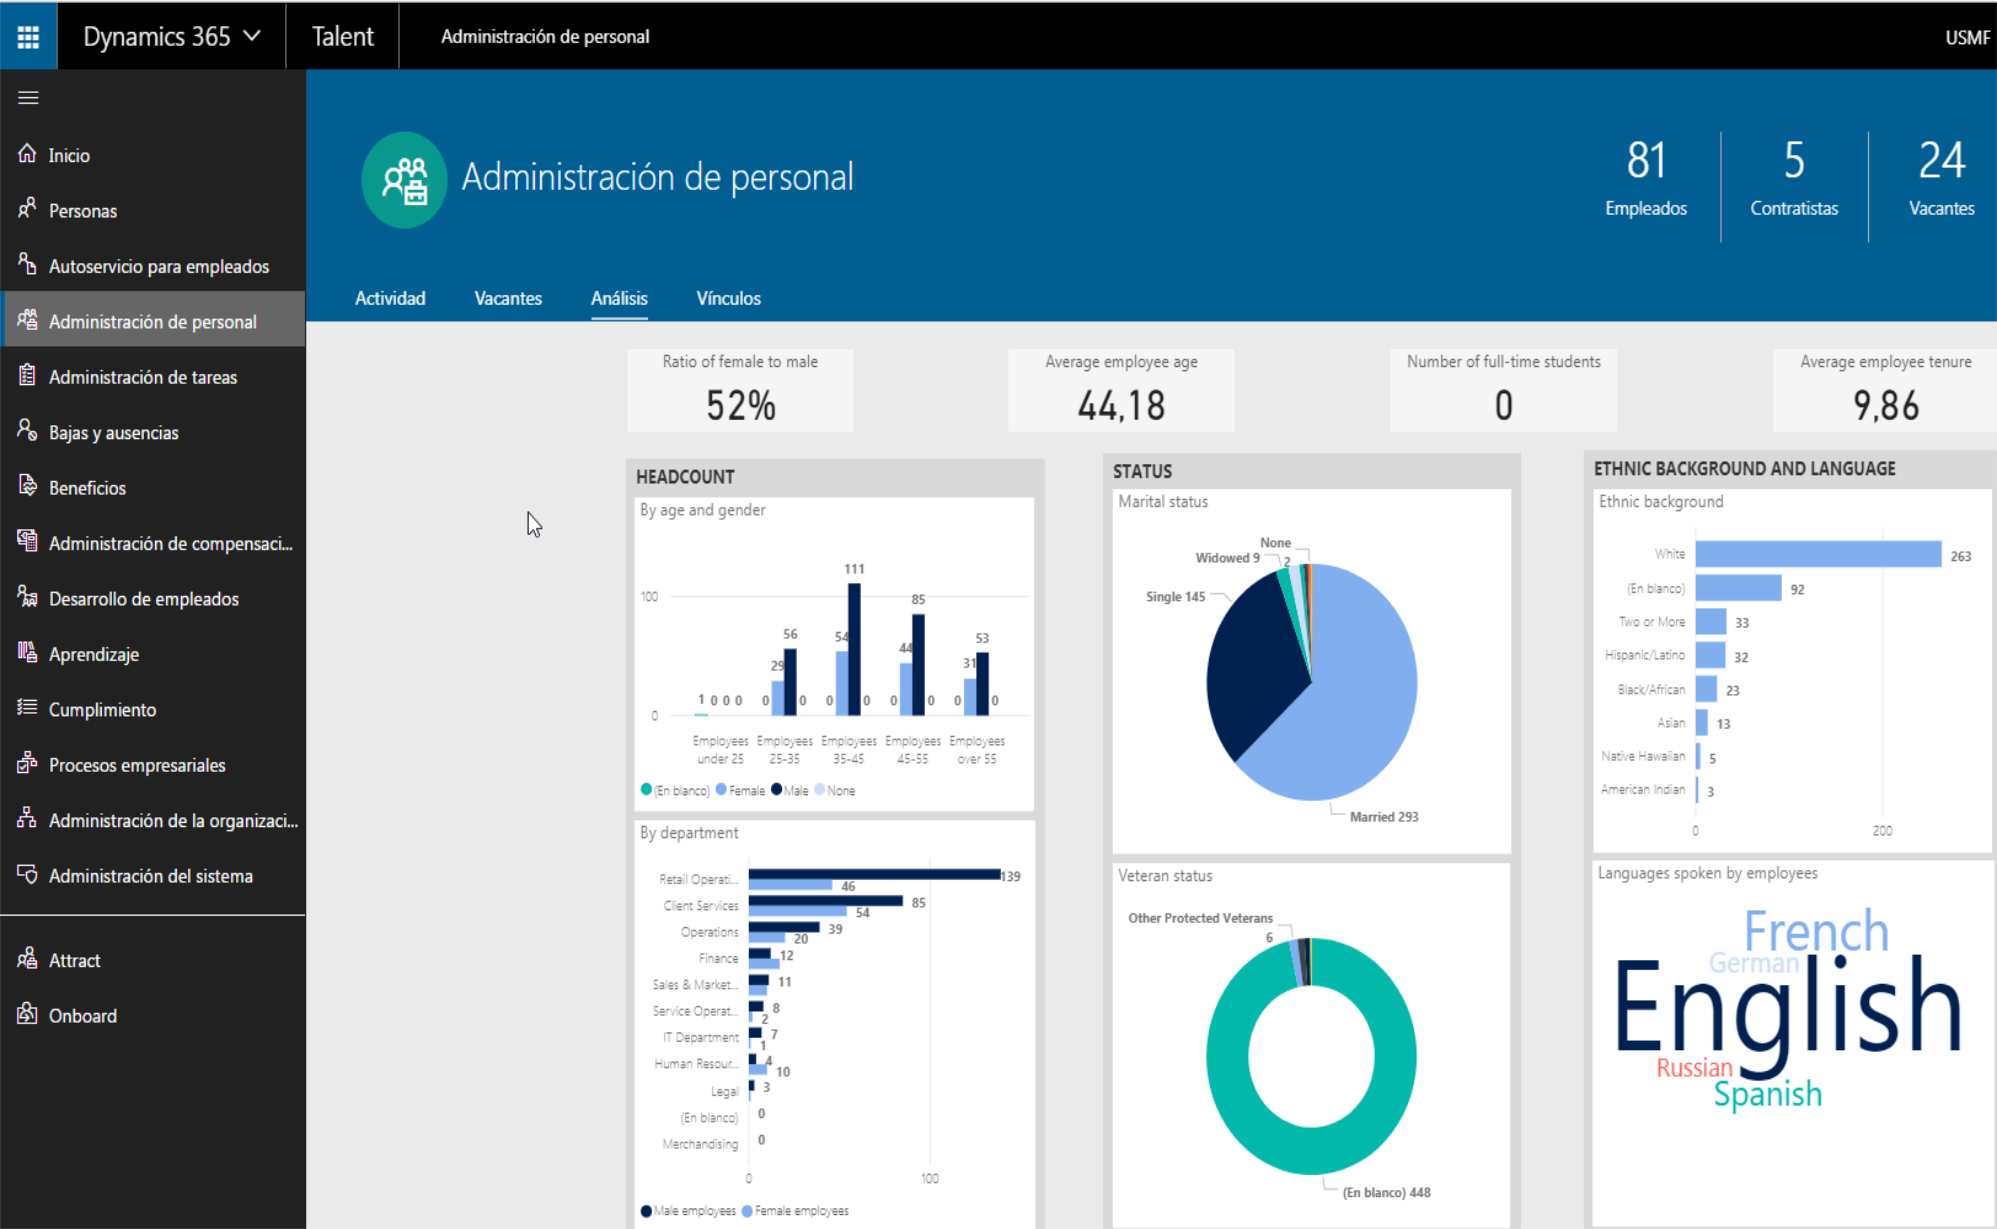Click Male employees legend swatch

tap(646, 1211)
